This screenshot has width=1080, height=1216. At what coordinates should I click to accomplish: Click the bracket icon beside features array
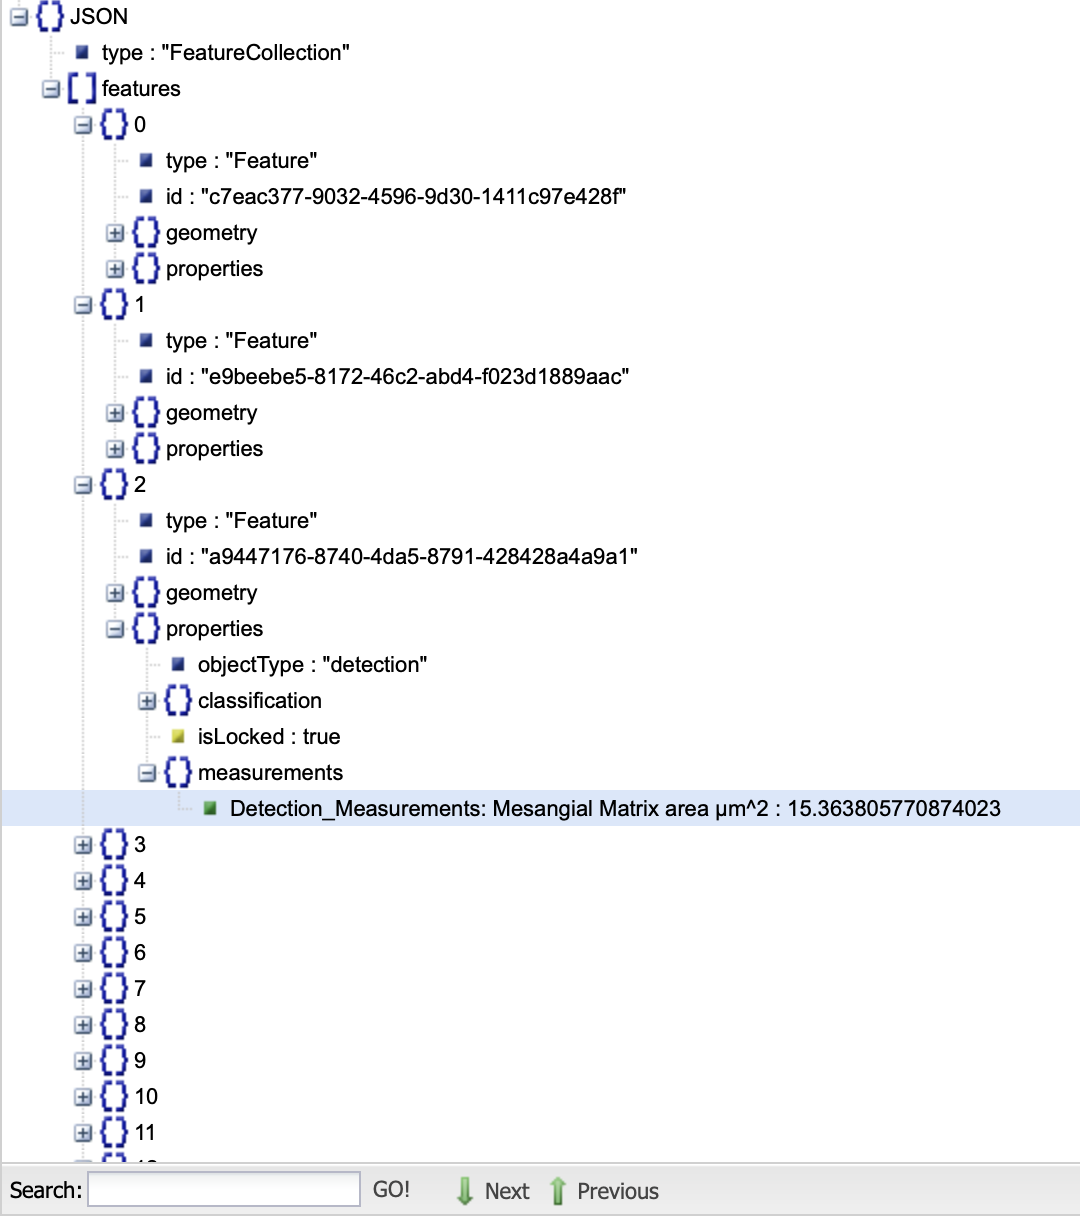tap(80, 88)
